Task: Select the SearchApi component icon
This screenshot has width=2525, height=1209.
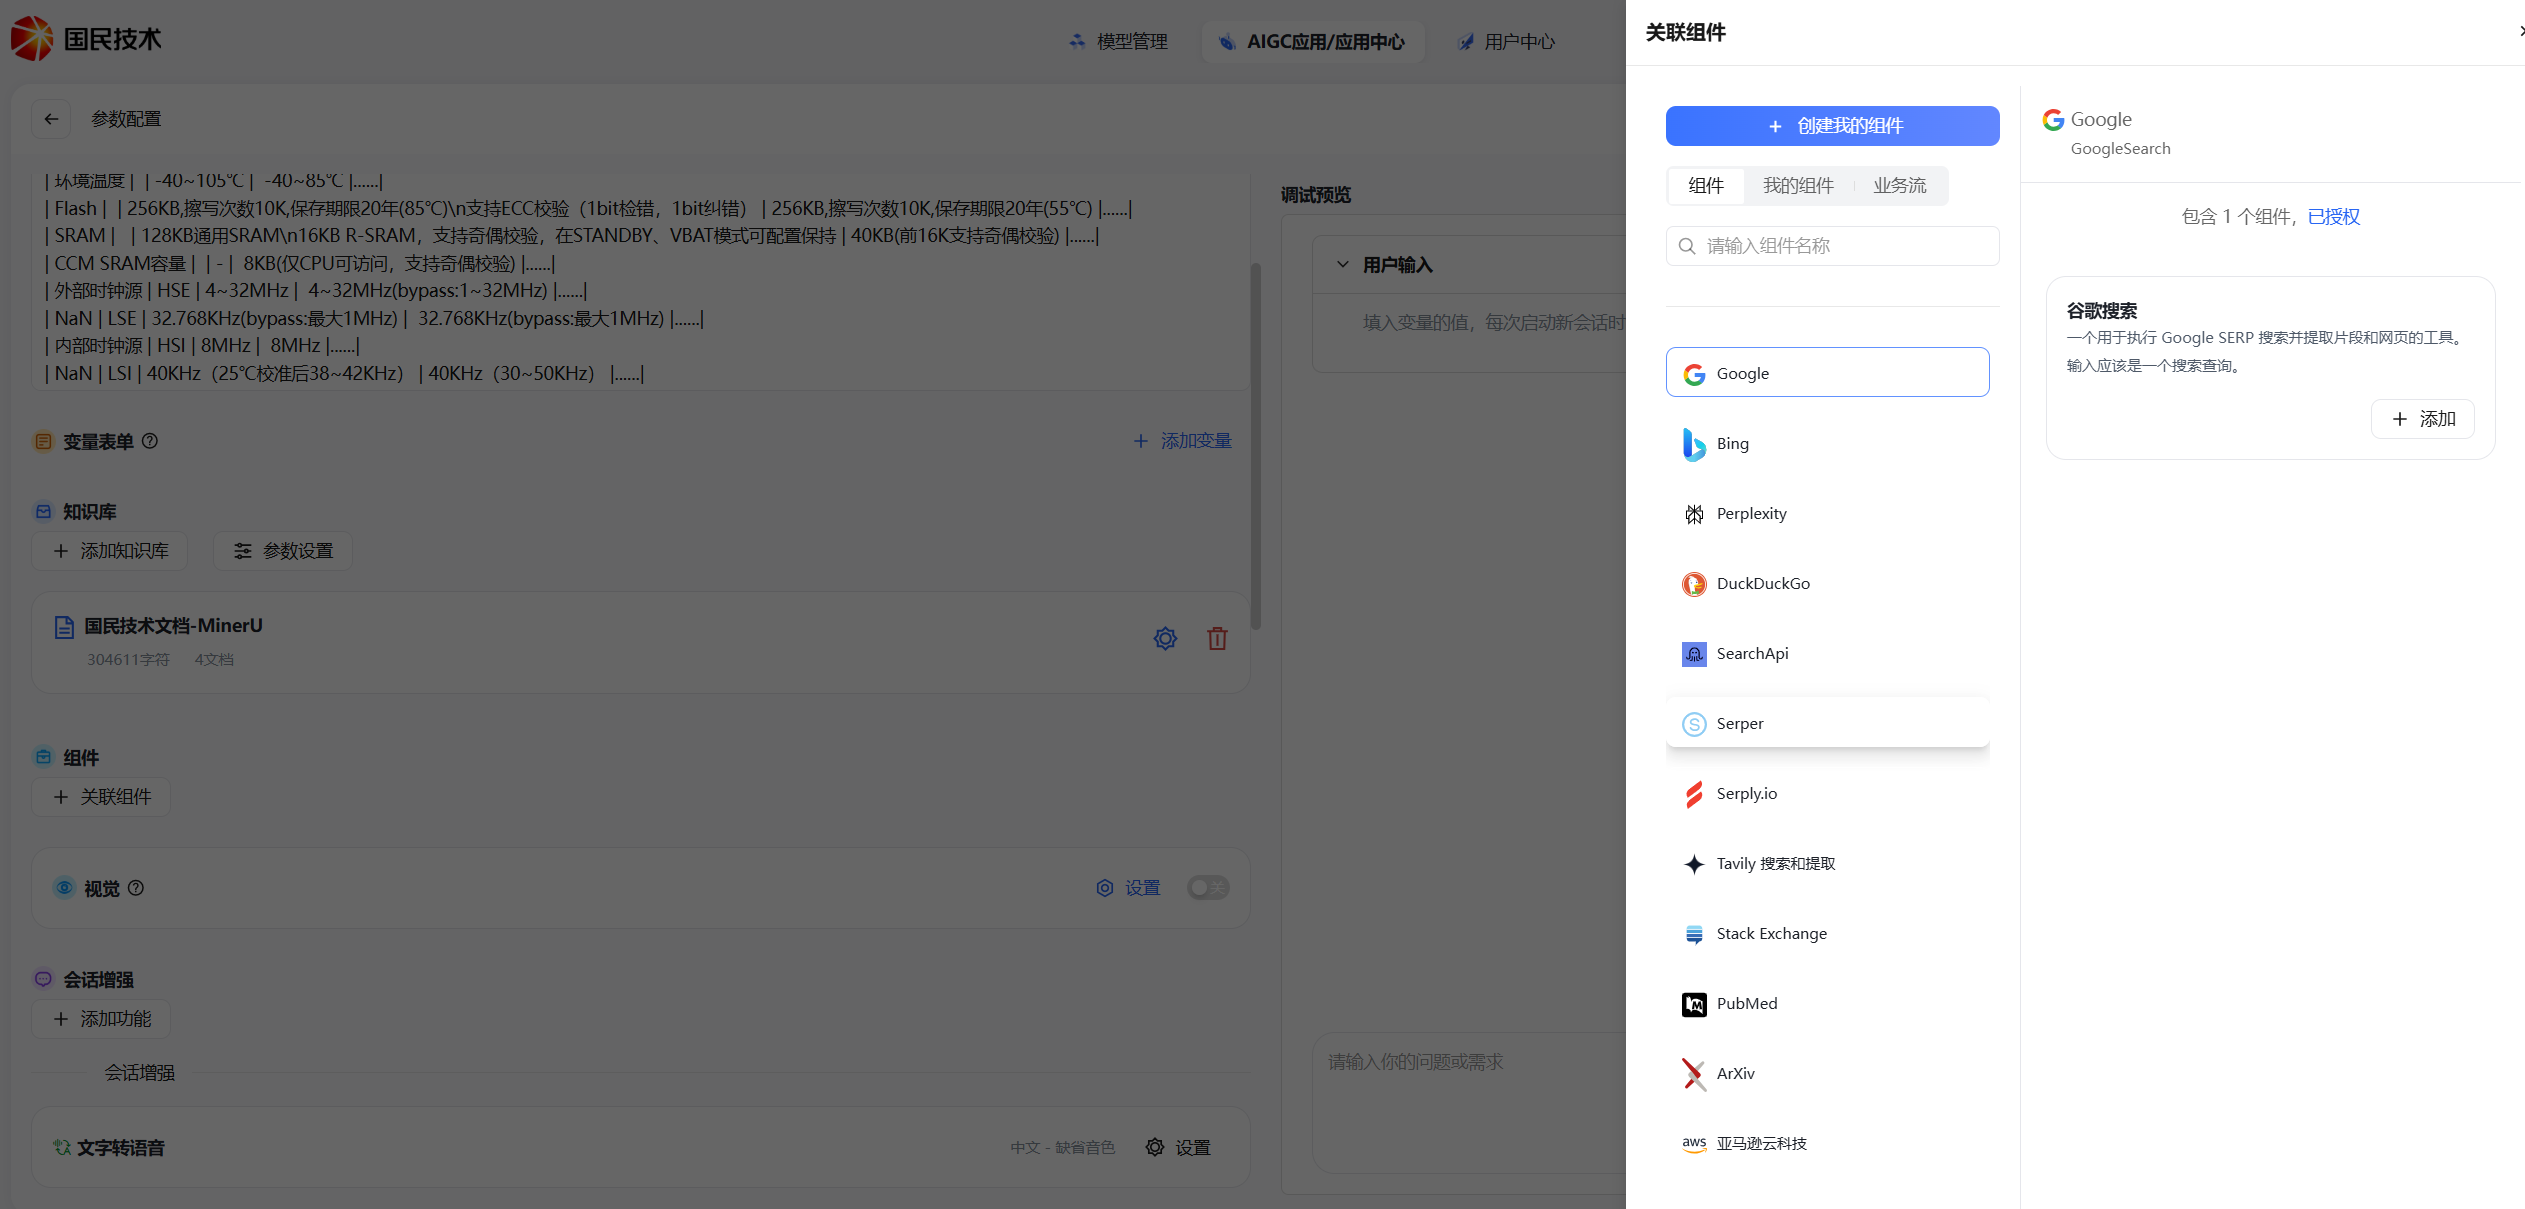Action: pos(1694,654)
